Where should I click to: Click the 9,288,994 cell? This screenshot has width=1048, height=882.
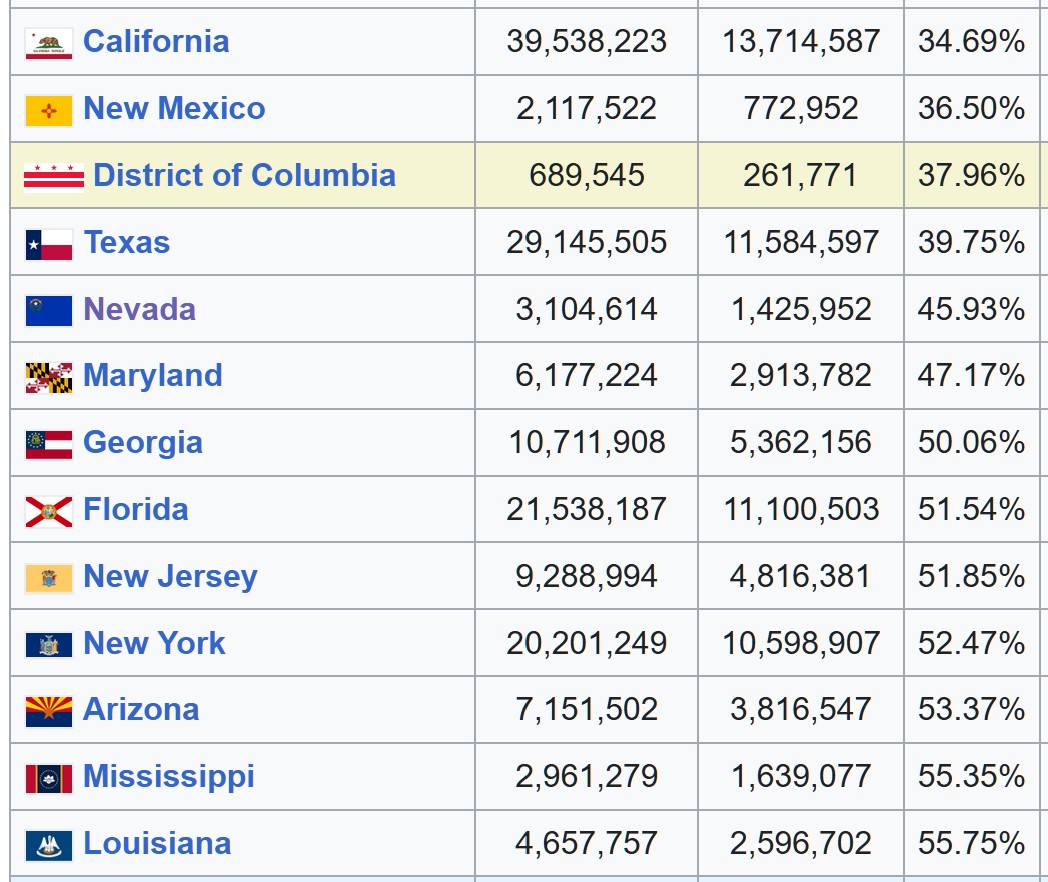(x=586, y=576)
